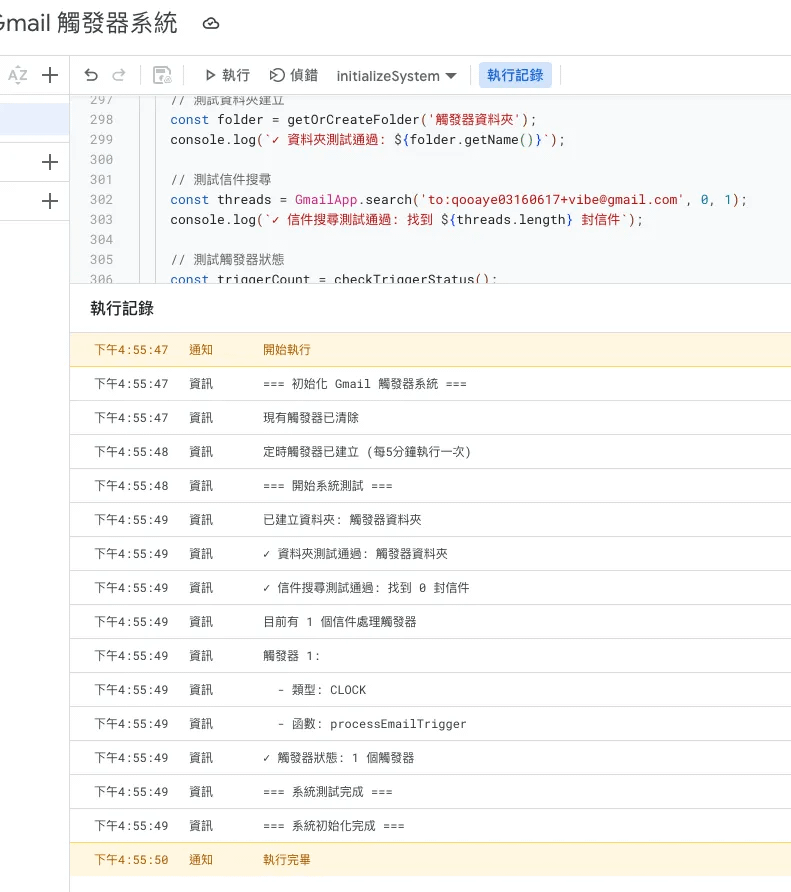Select the highlighted file in sidebar
This screenshot has width=791, height=892.
click(x=34, y=119)
